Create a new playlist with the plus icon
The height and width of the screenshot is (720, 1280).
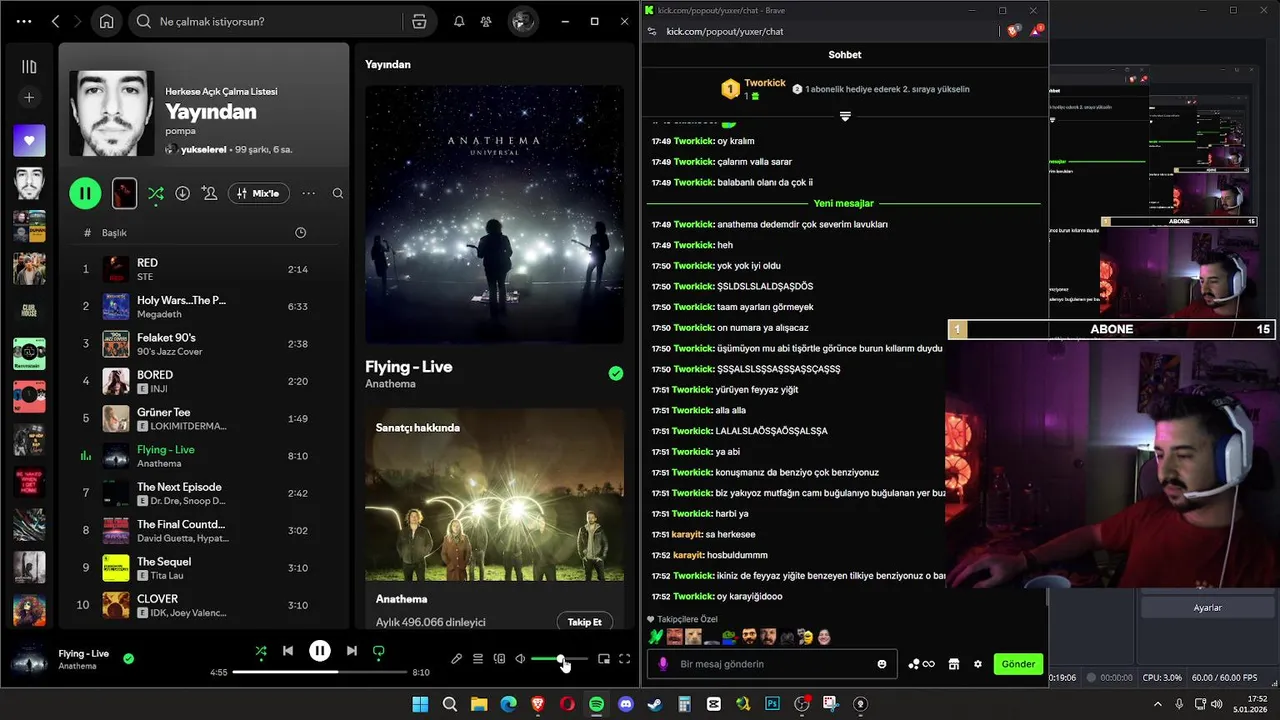pos(29,97)
